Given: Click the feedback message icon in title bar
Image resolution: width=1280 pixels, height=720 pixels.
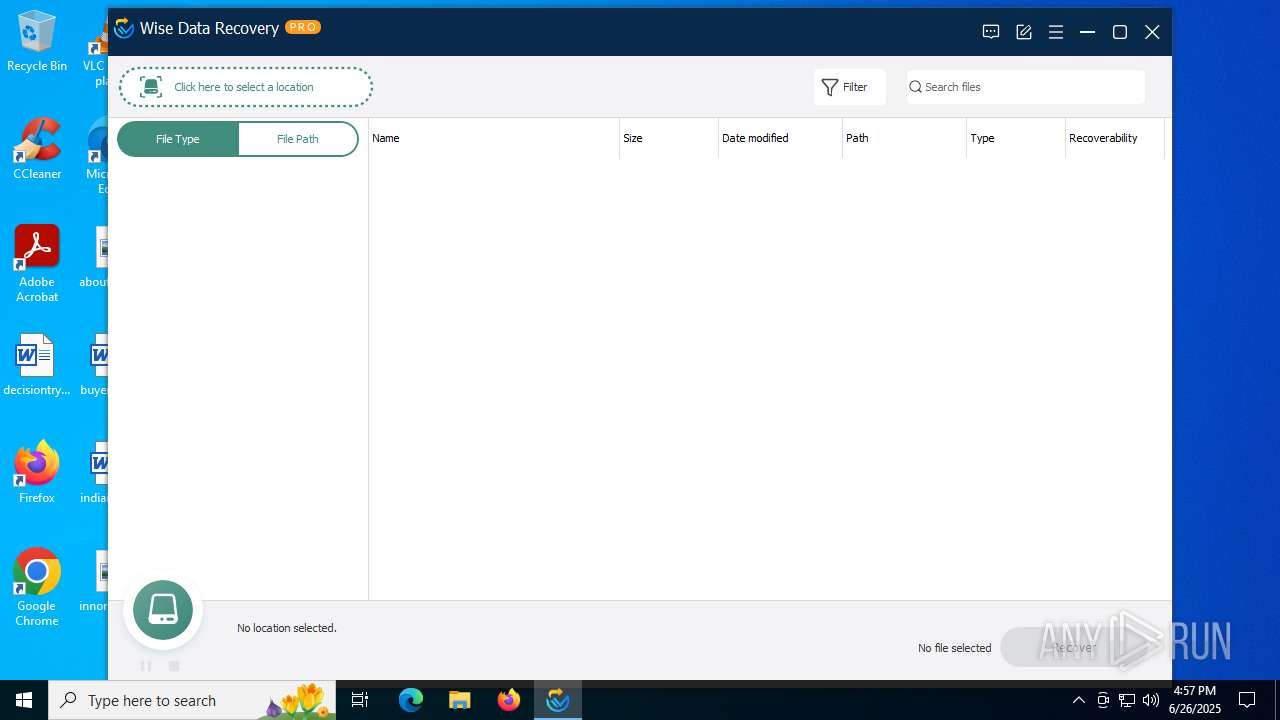Looking at the screenshot, I should 991,32.
